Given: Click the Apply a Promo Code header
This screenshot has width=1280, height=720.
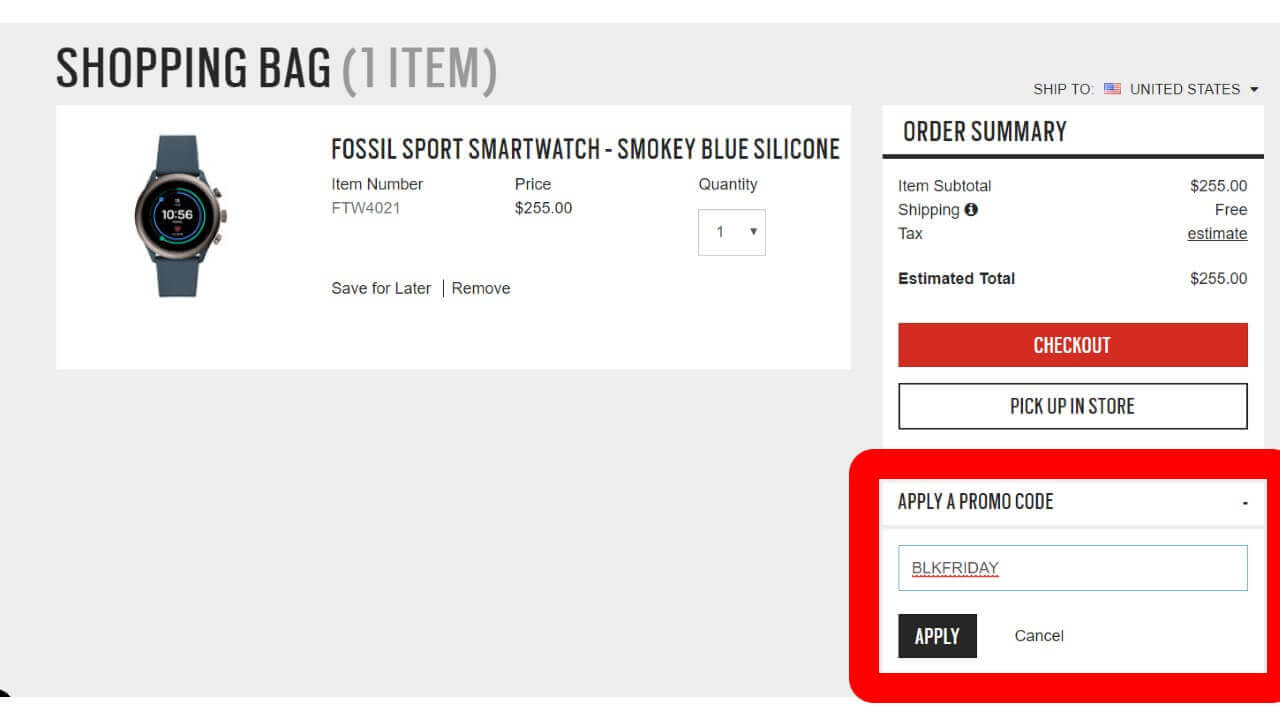Looking at the screenshot, I should pos(975,502).
